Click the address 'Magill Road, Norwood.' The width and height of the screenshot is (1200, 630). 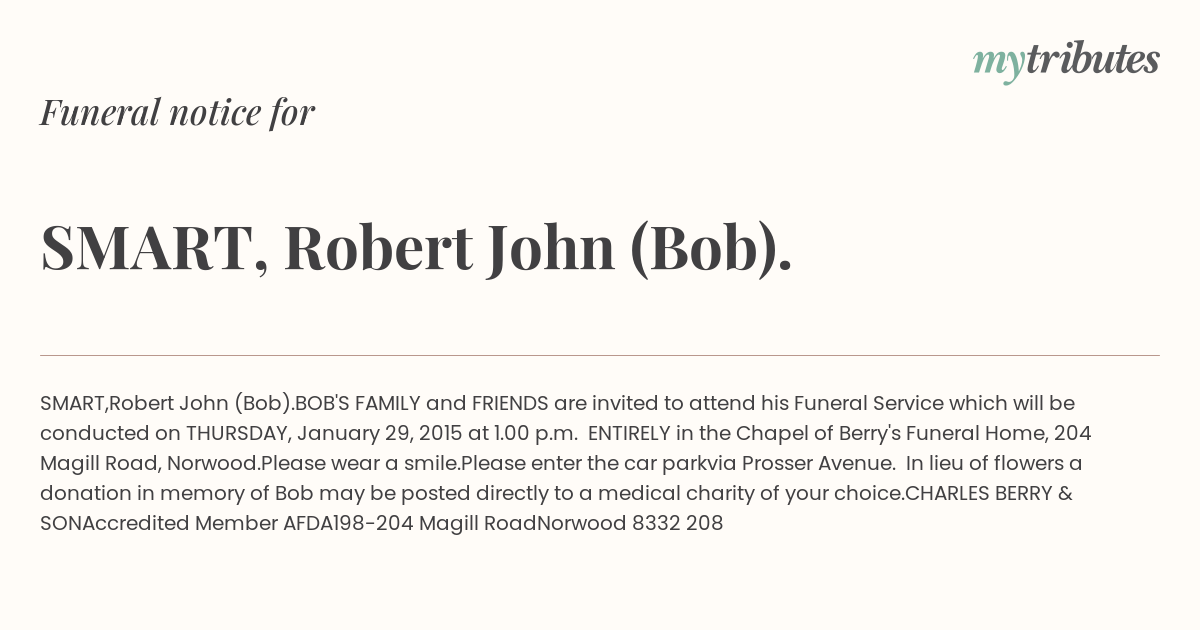150,463
